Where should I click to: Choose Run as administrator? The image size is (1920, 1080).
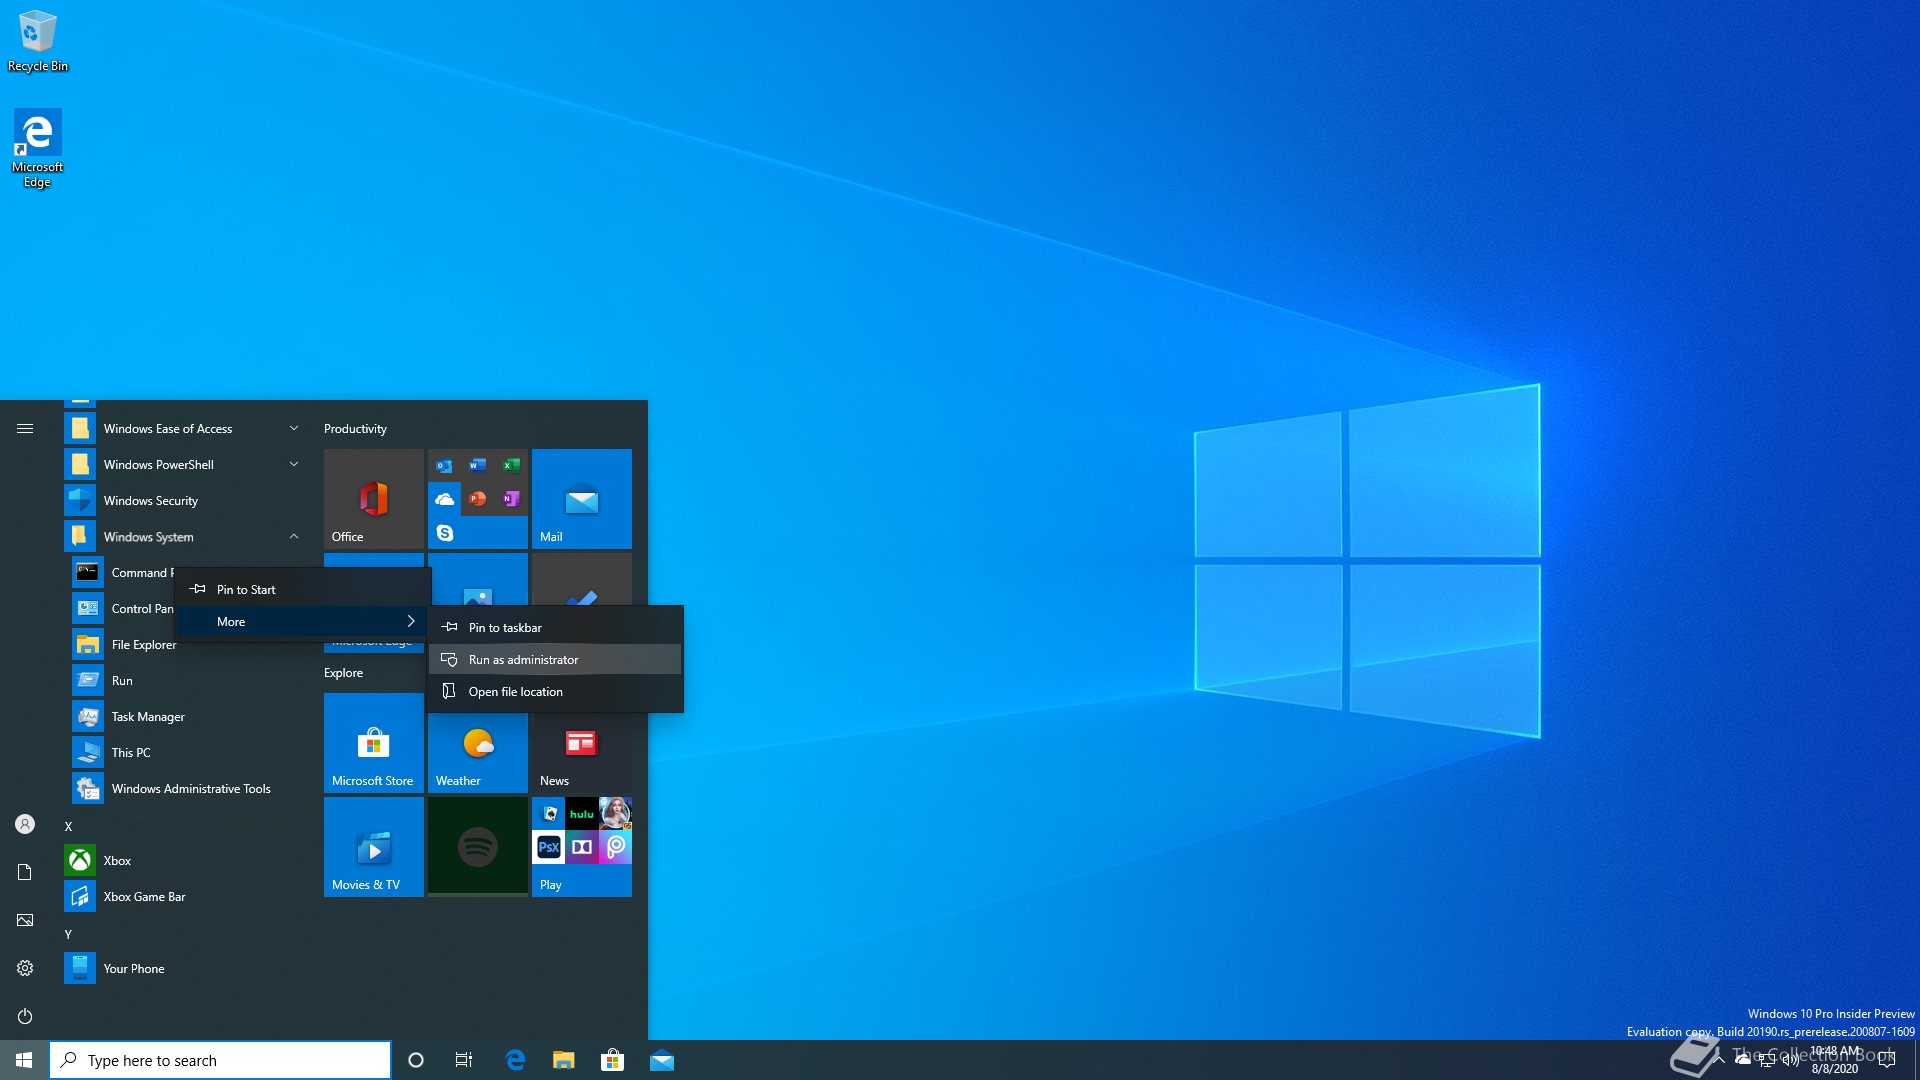coord(555,660)
